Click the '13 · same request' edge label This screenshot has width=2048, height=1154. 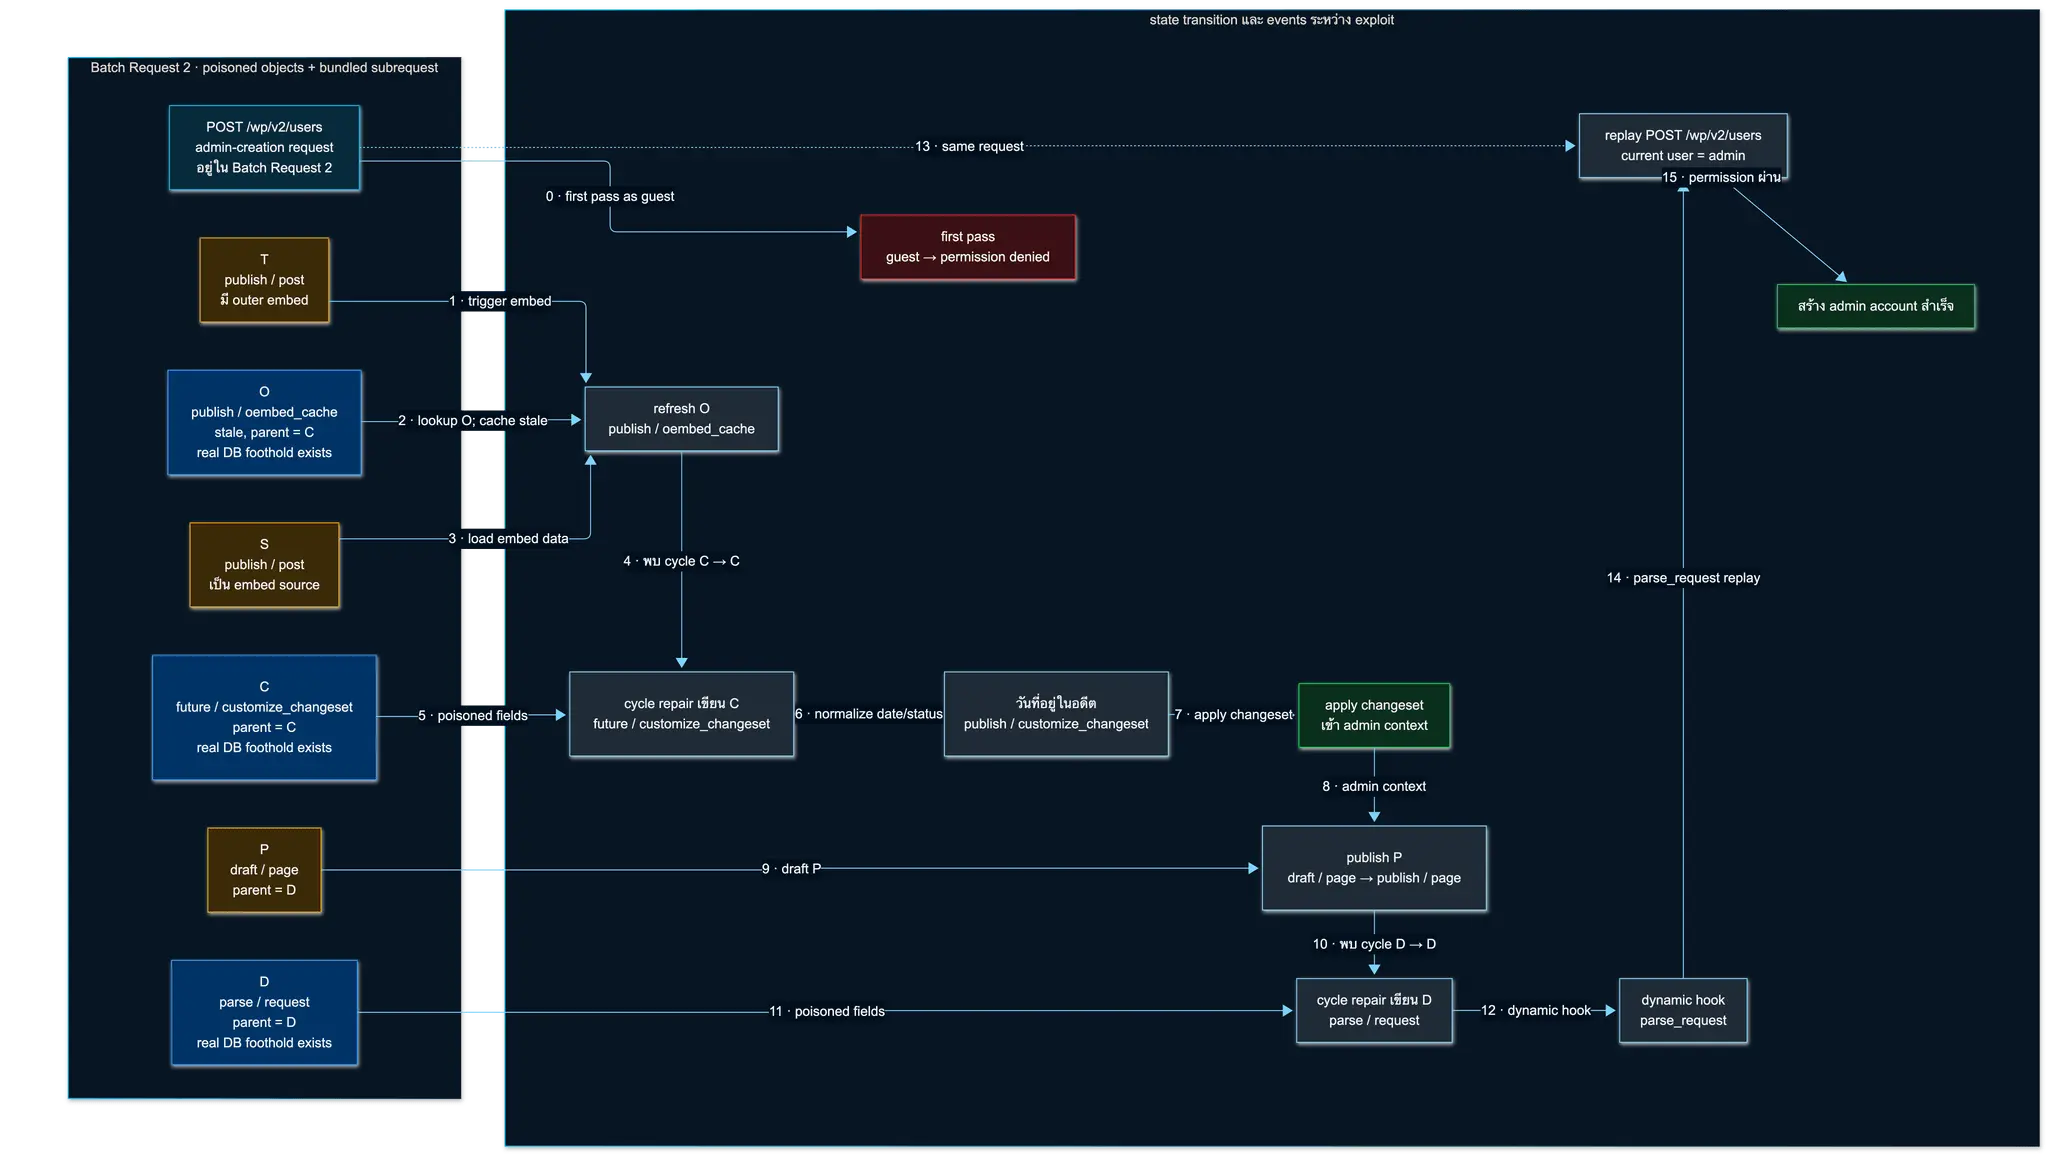969,146
